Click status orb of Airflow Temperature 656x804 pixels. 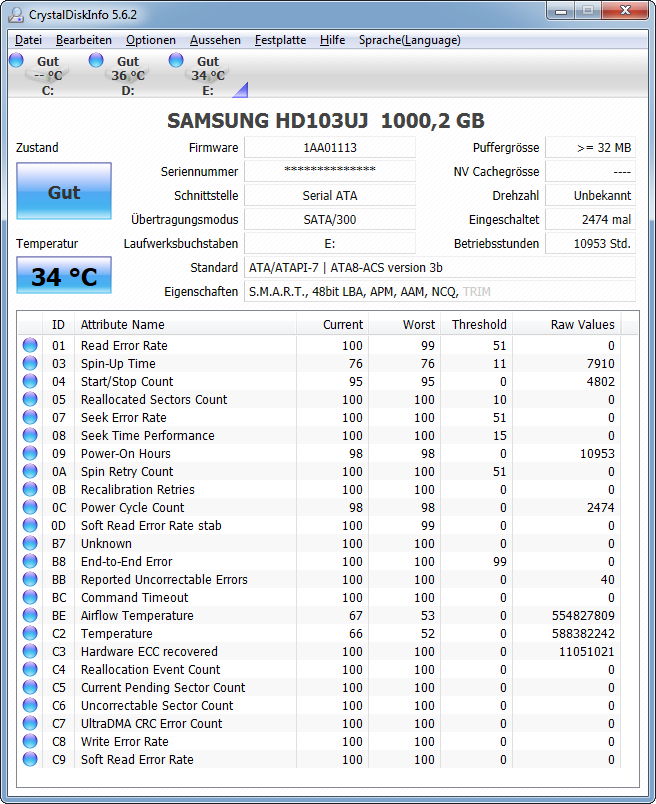(30, 615)
